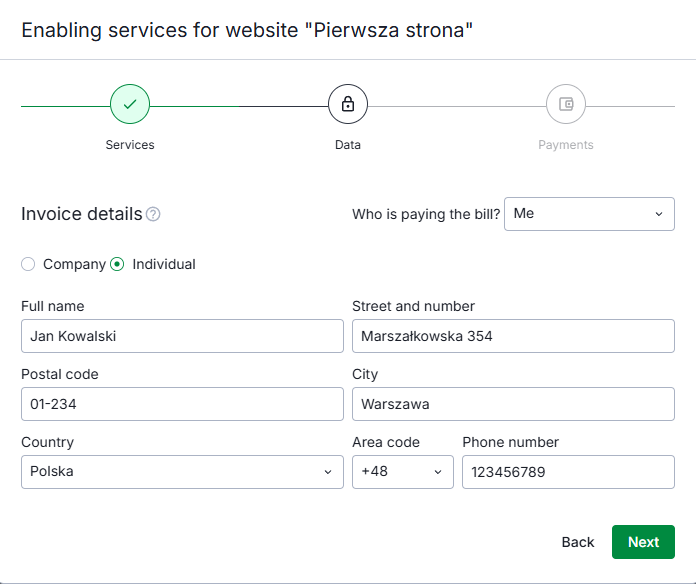The image size is (696, 584).
Task: Open the "Who is paying the bill?" dropdown
Action: (589, 214)
